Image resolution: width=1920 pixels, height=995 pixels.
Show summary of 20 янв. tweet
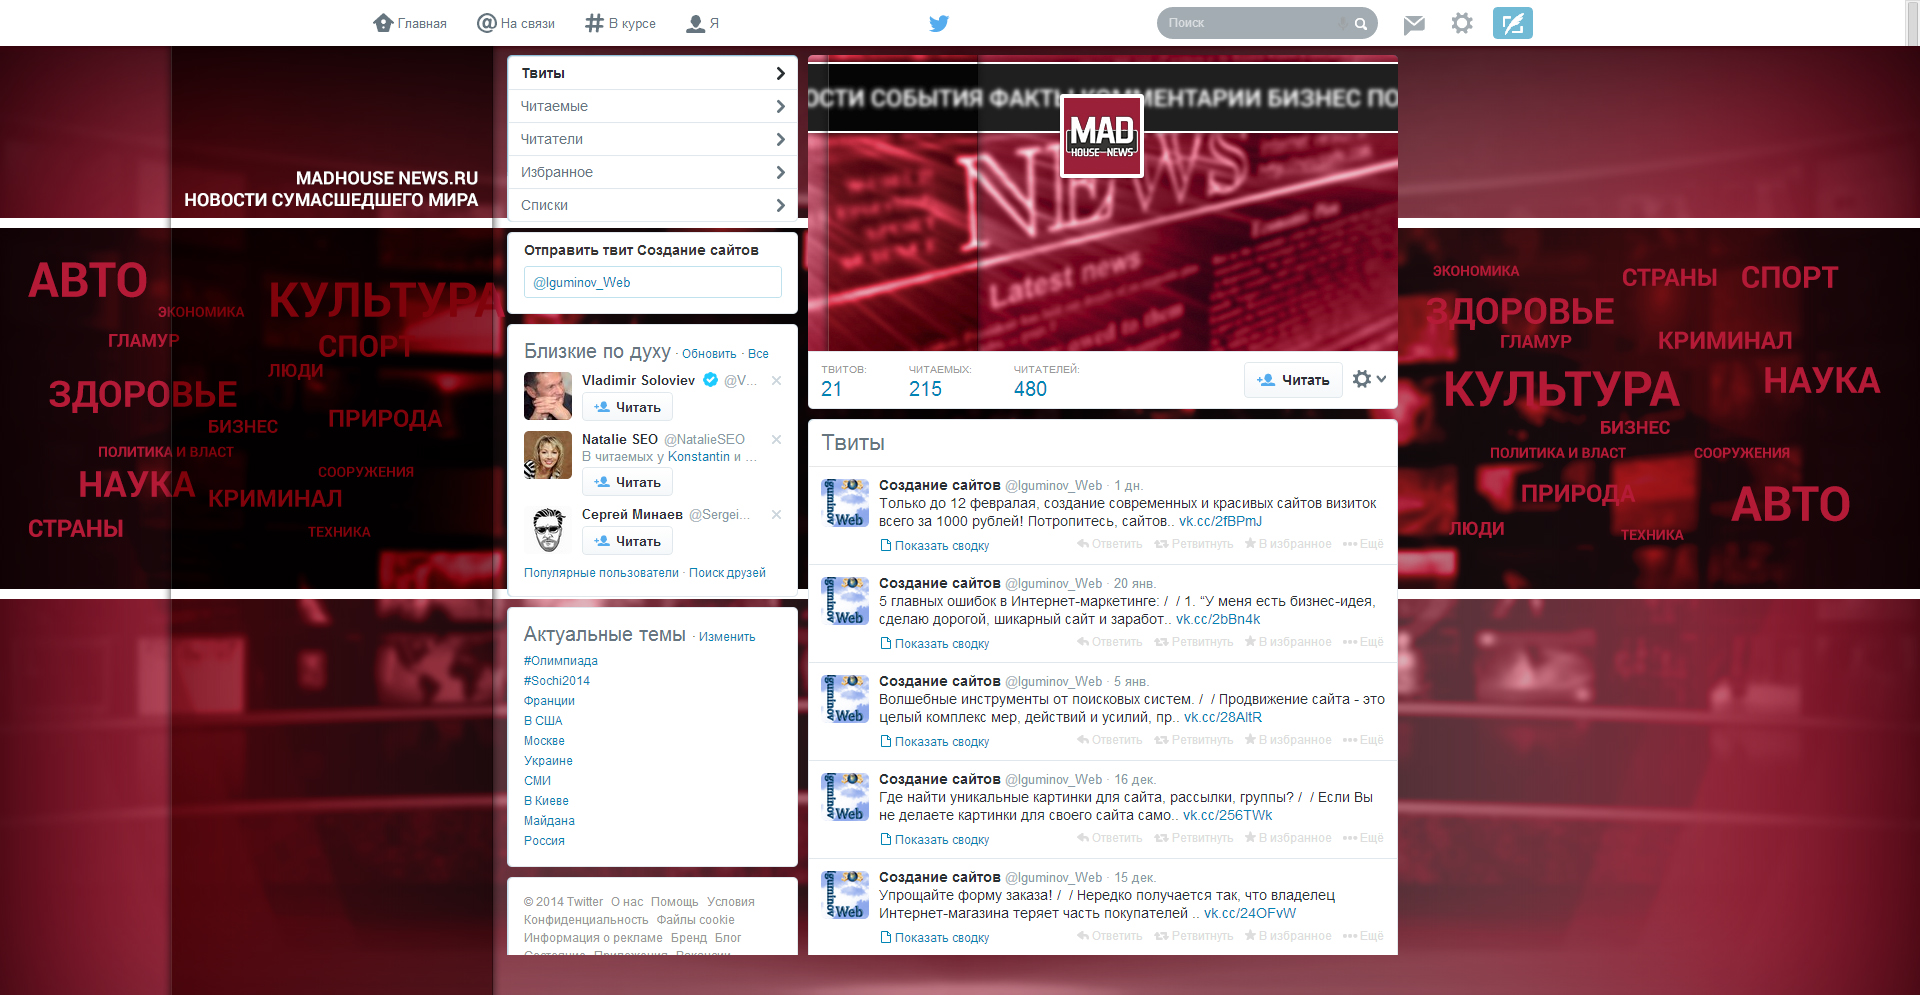935,644
